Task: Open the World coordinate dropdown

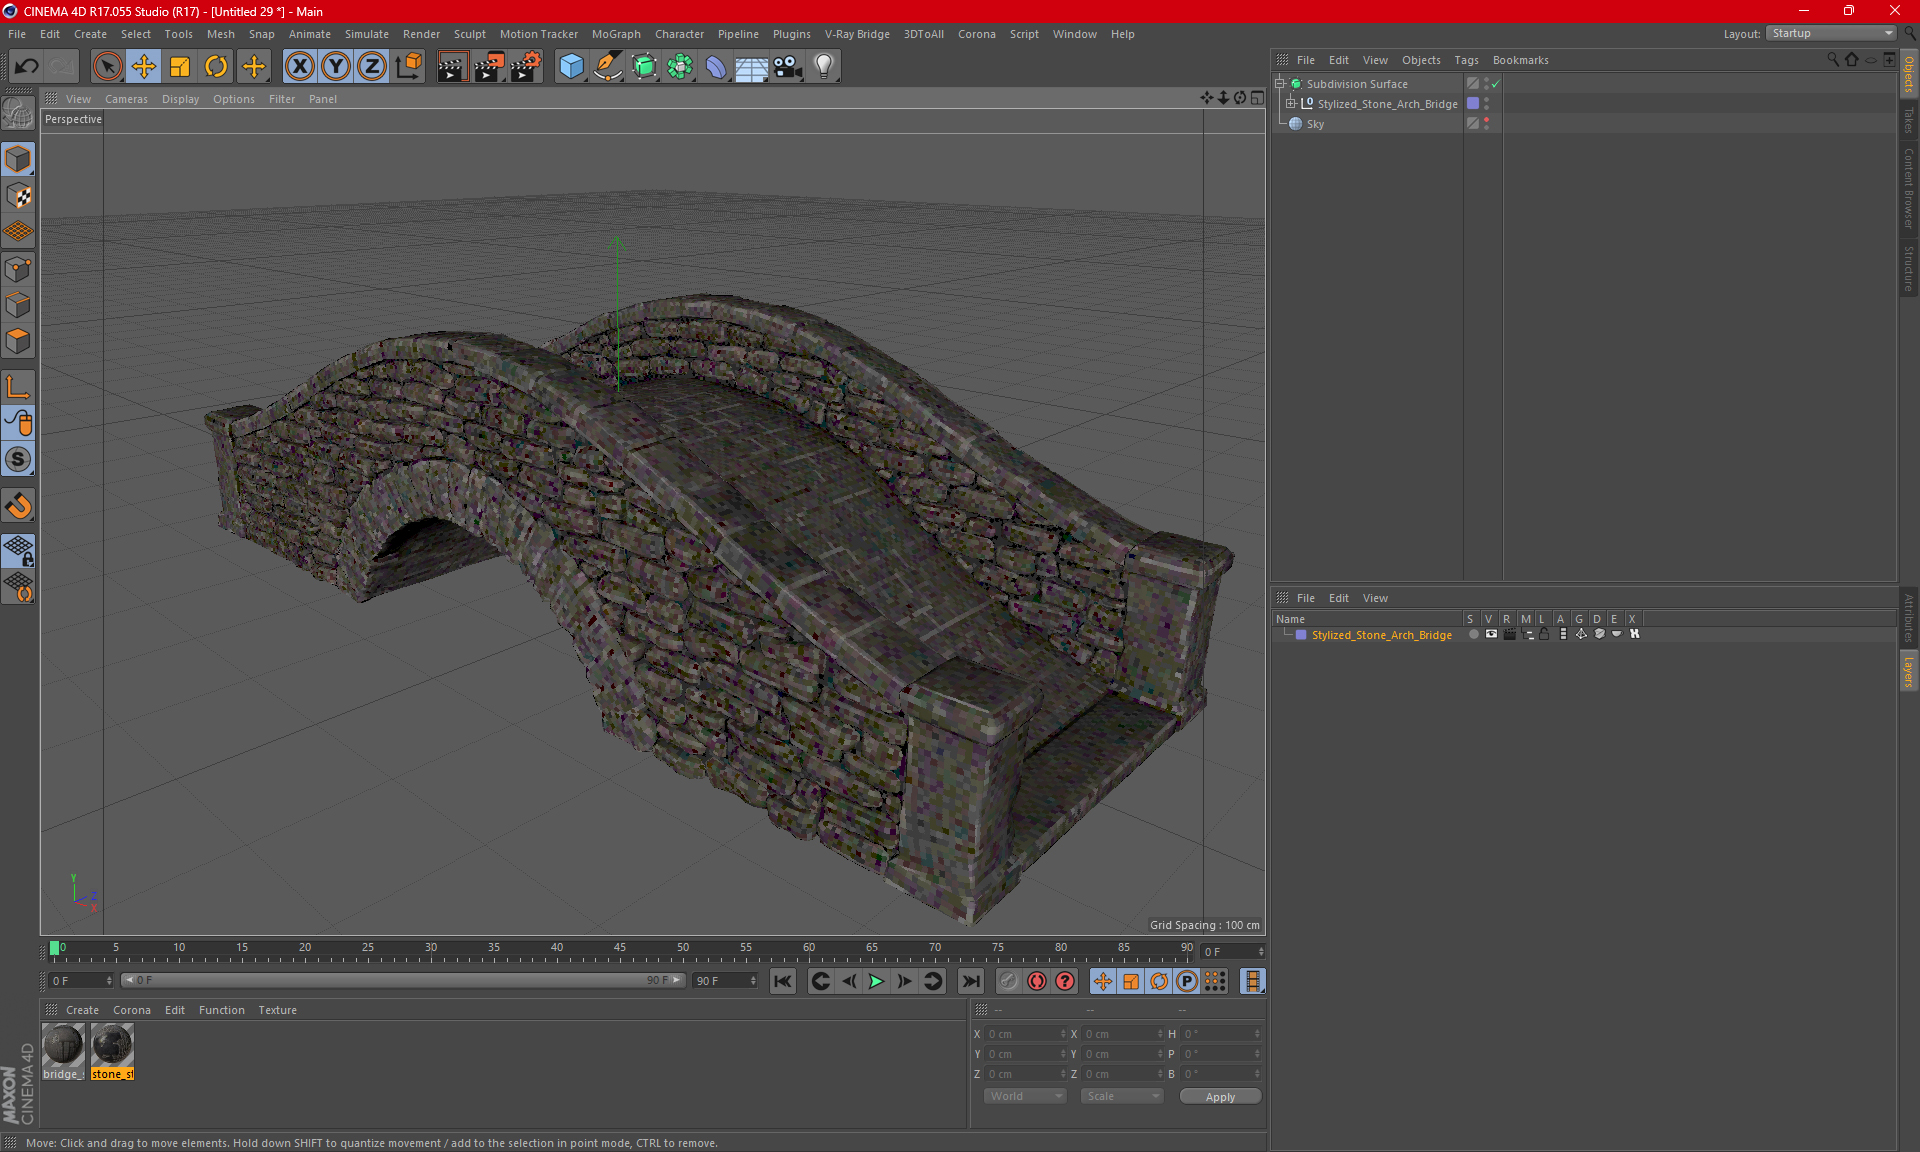Action: pos(1026,1096)
